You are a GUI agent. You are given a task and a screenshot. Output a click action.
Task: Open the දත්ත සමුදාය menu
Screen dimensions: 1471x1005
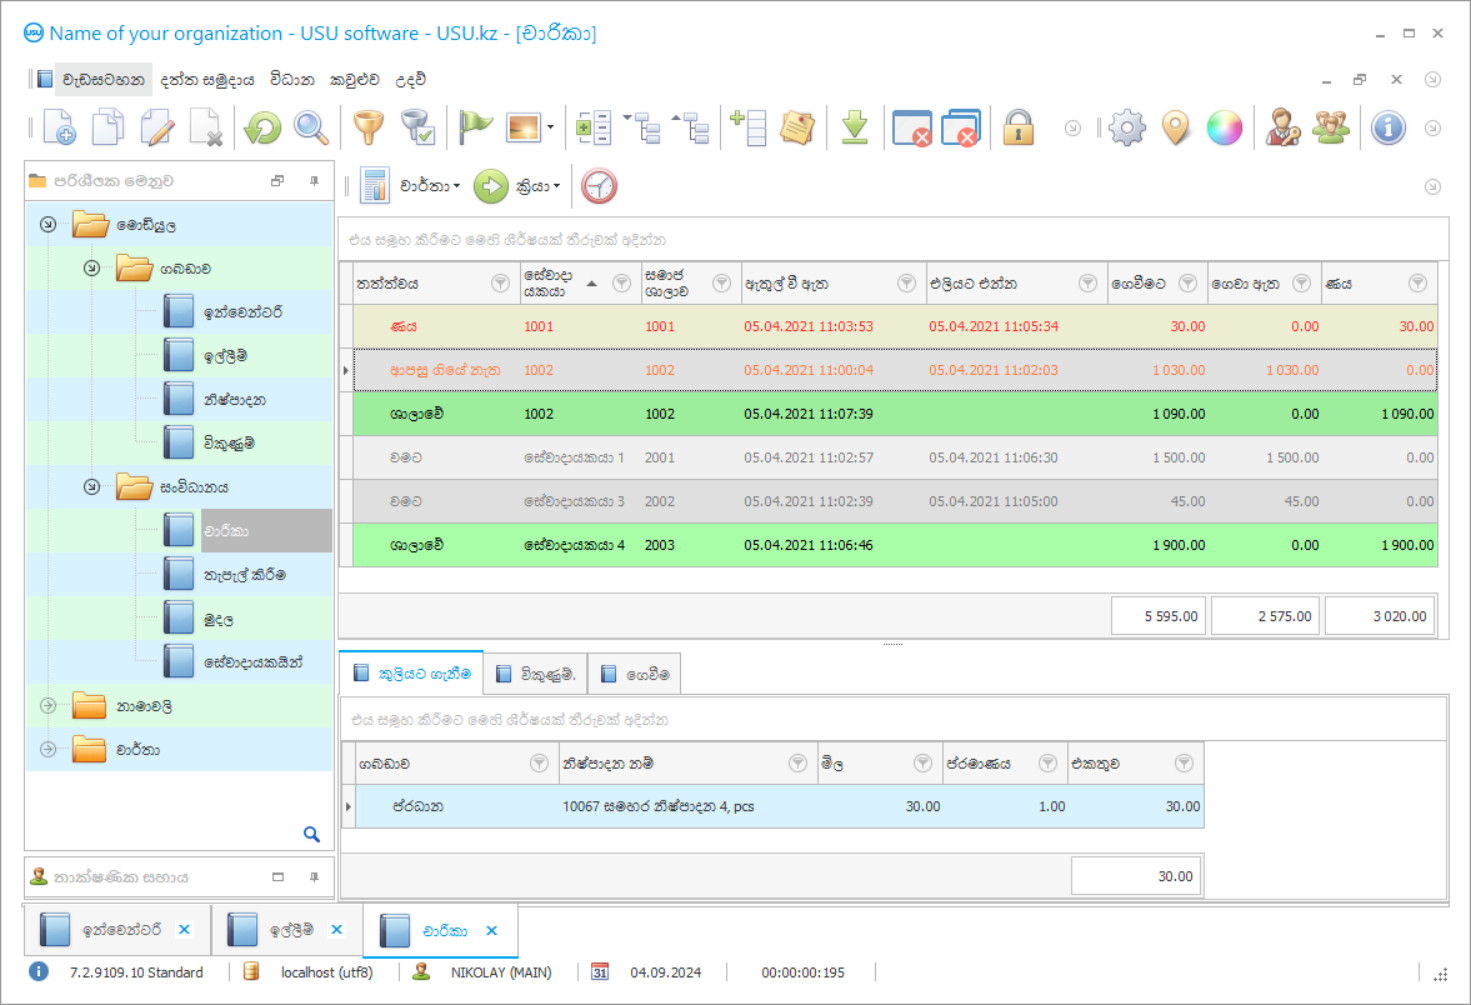(207, 80)
